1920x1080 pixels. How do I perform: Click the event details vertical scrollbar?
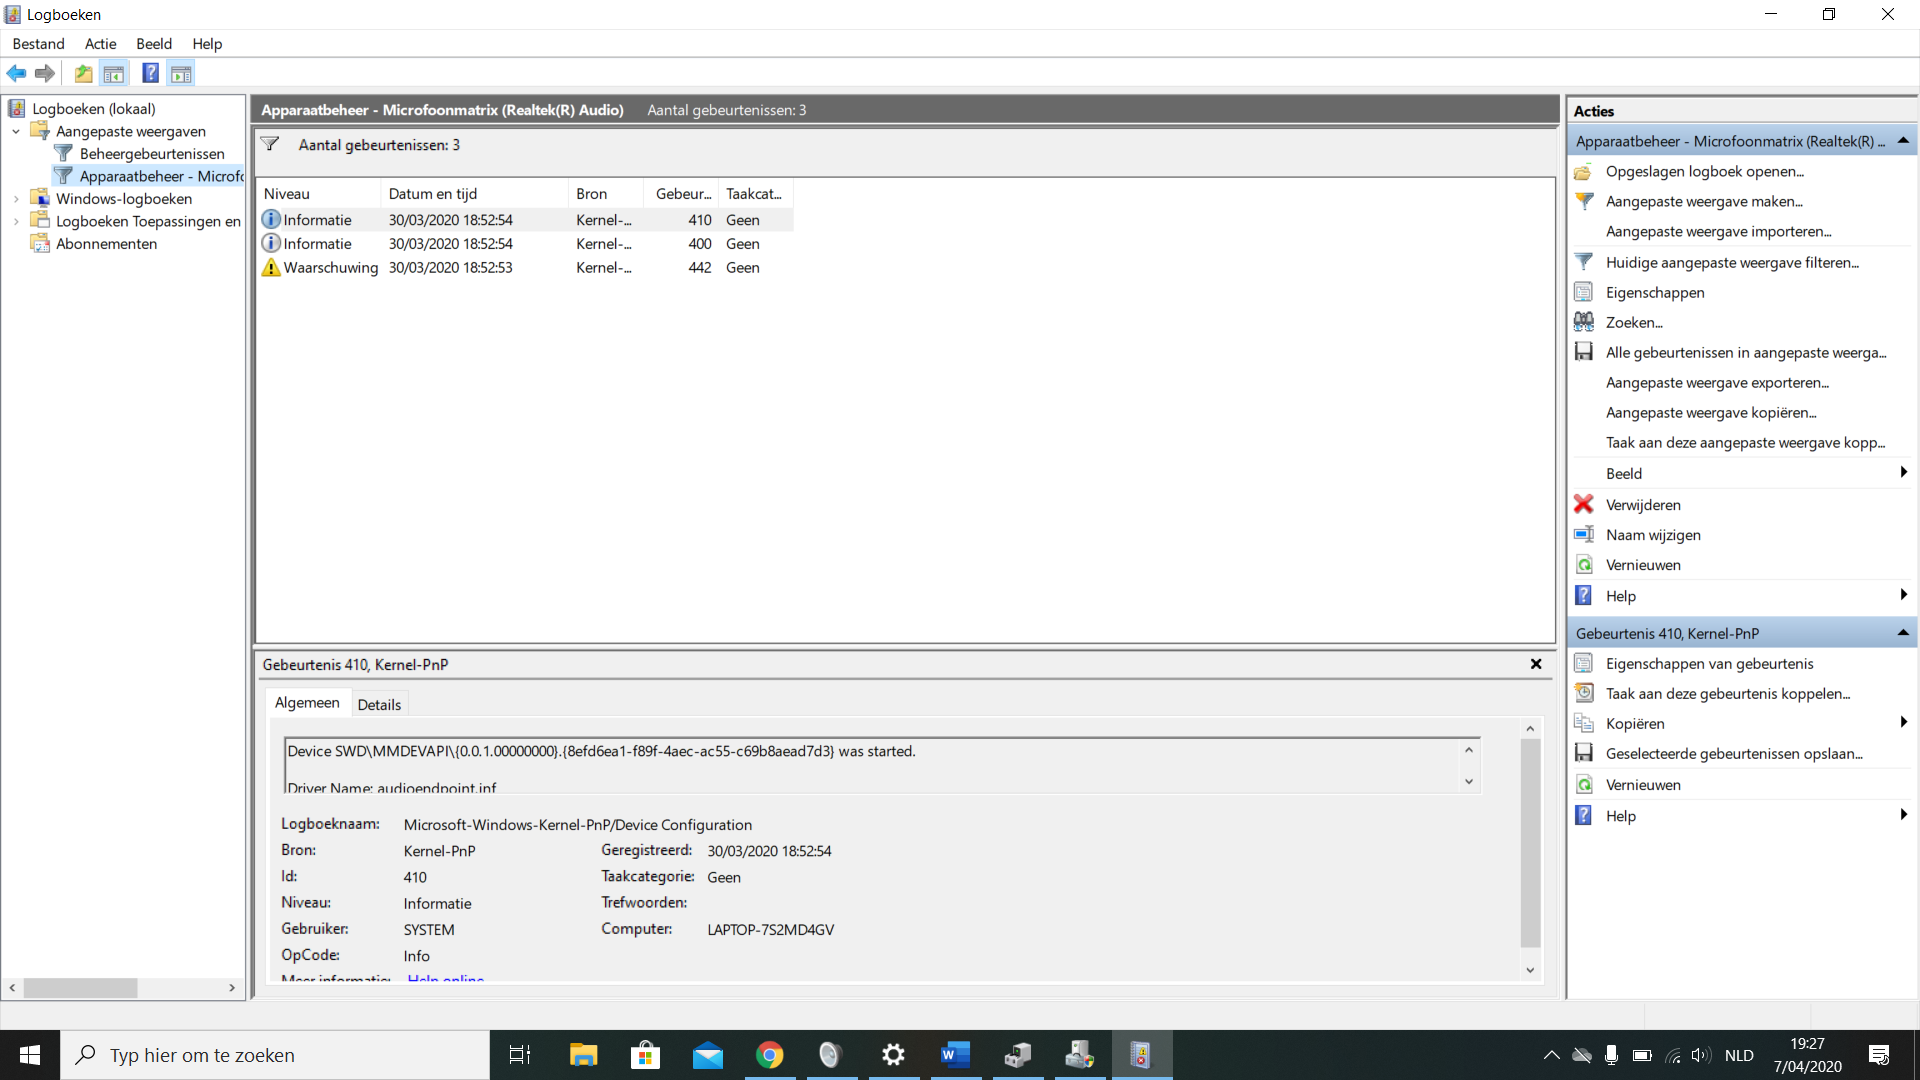pos(1530,849)
